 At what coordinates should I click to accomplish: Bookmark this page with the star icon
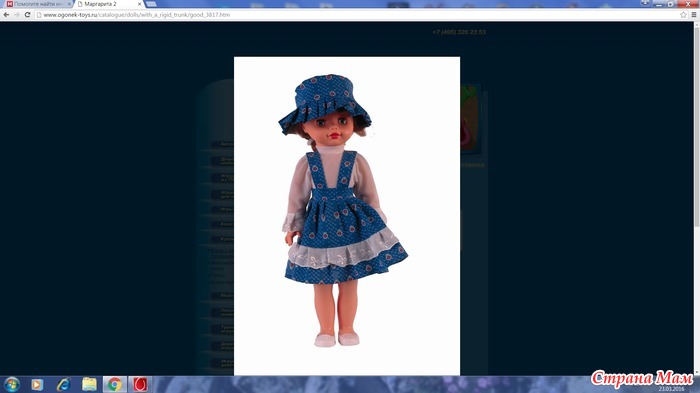[x=683, y=15]
